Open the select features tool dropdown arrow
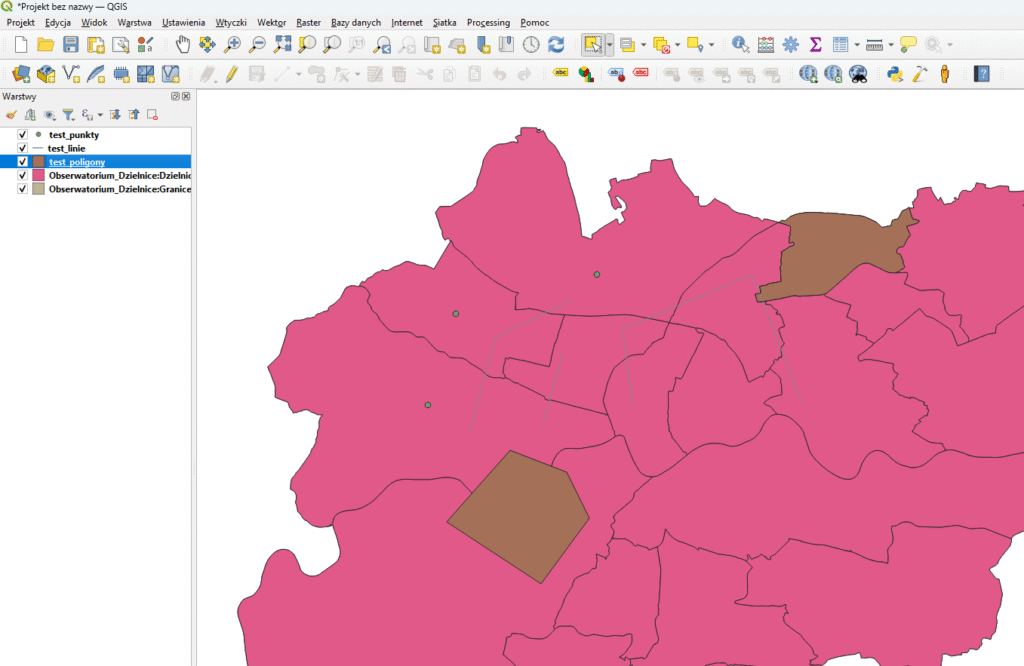The height and width of the screenshot is (666, 1024). (609, 44)
